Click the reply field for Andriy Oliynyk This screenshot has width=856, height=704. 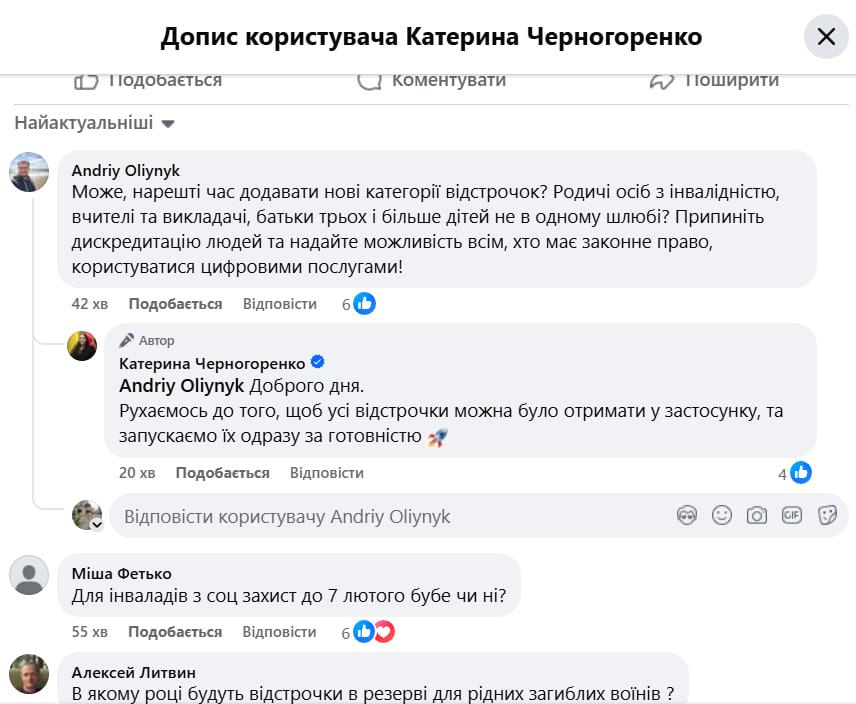coord(390,517)
